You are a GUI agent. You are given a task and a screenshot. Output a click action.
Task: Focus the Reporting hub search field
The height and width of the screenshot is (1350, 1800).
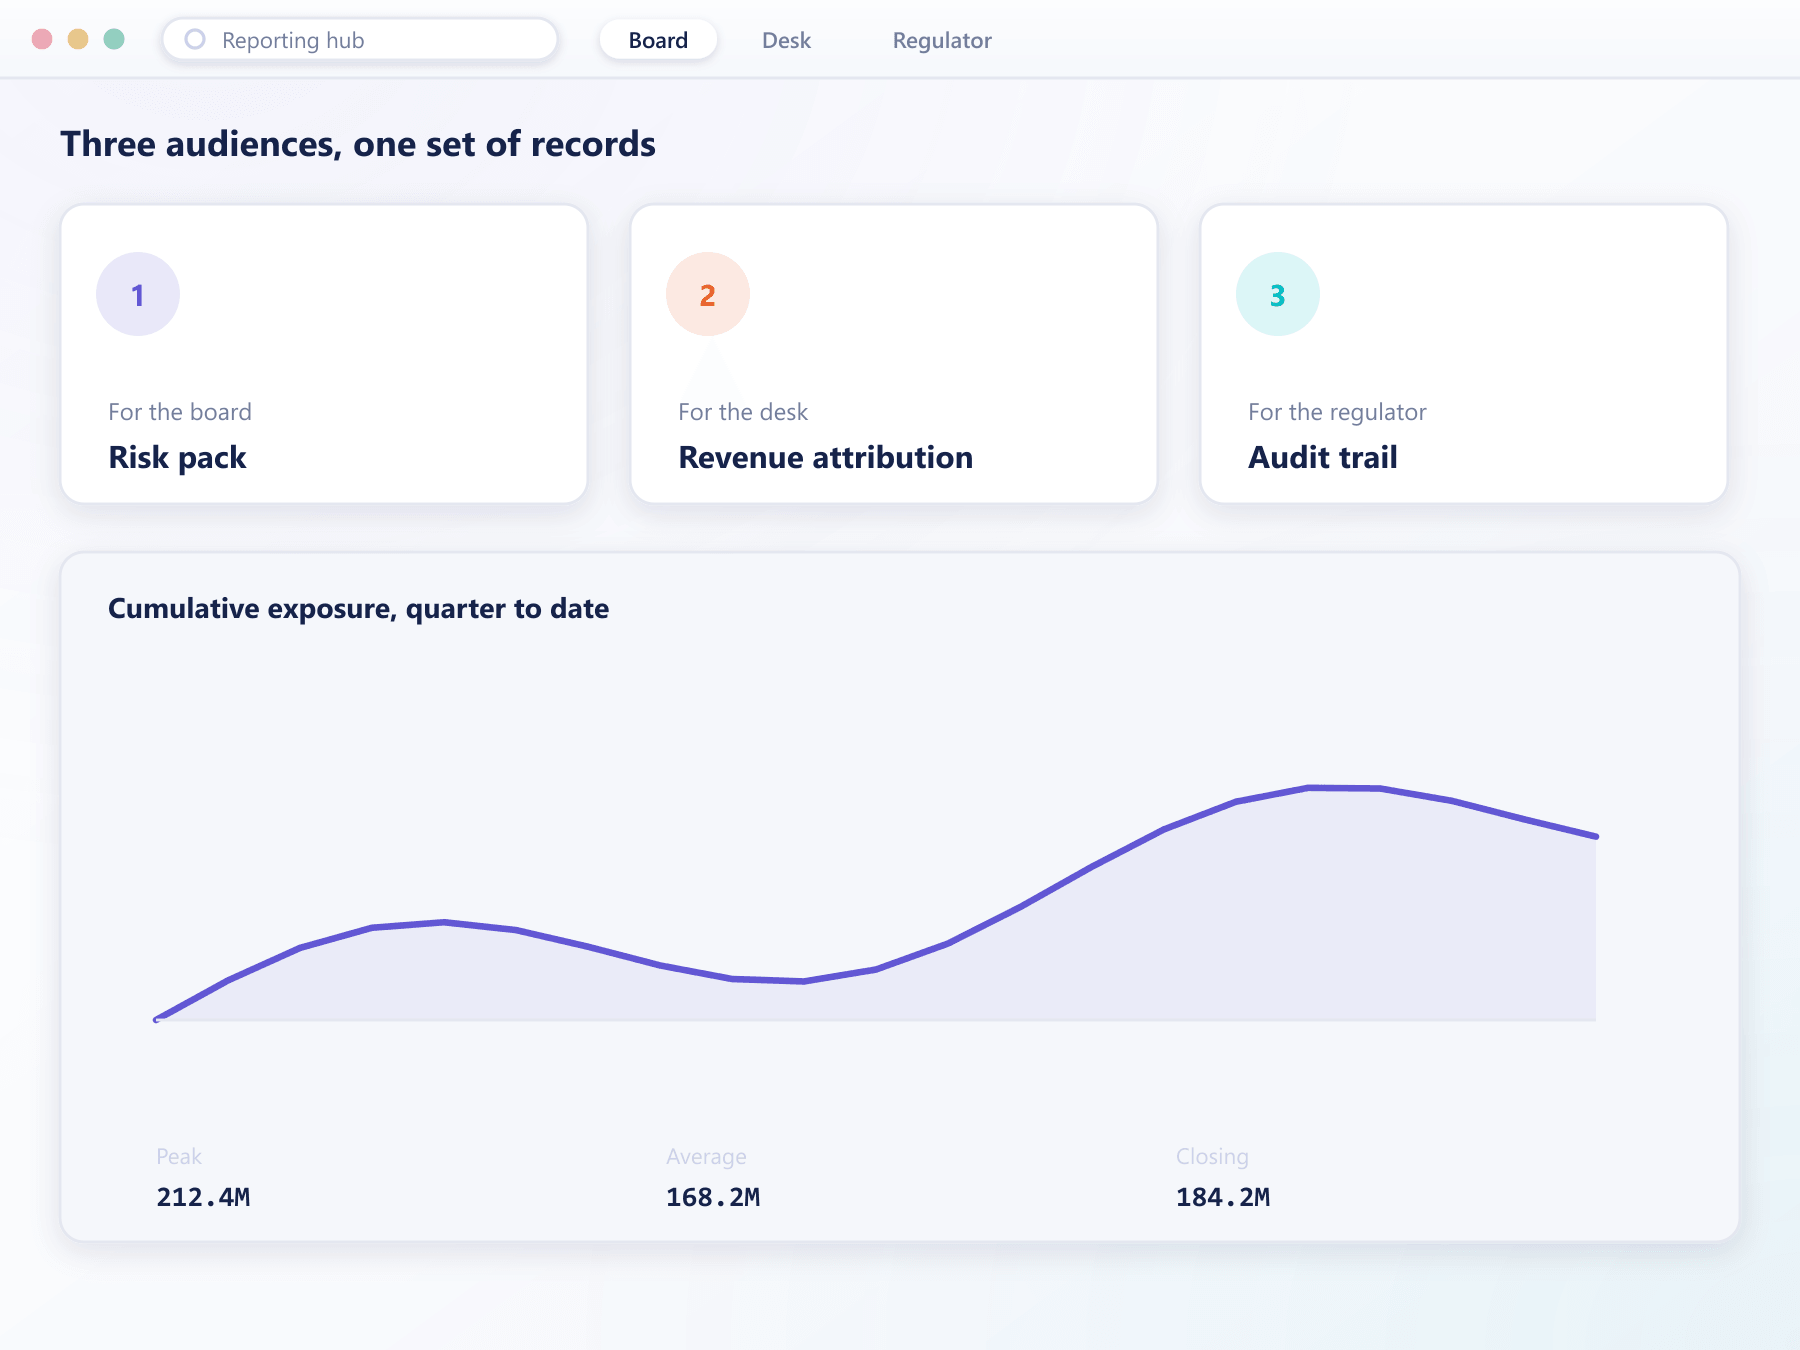[x=360, y=40]
